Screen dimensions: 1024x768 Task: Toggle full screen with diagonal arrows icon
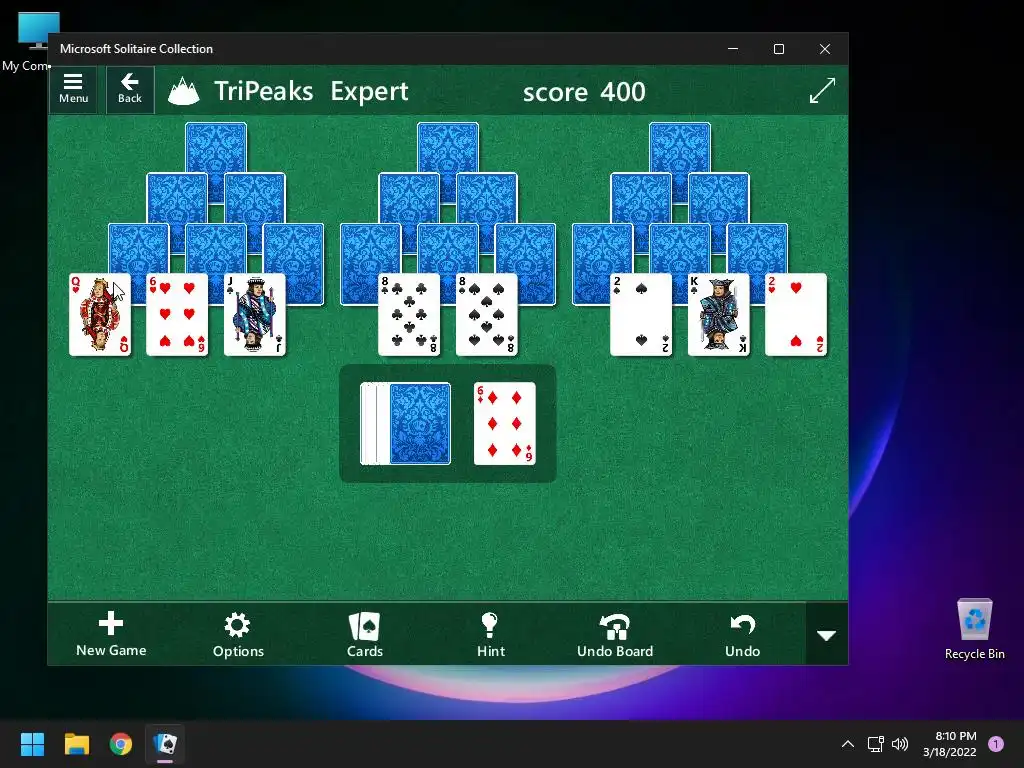822,90
